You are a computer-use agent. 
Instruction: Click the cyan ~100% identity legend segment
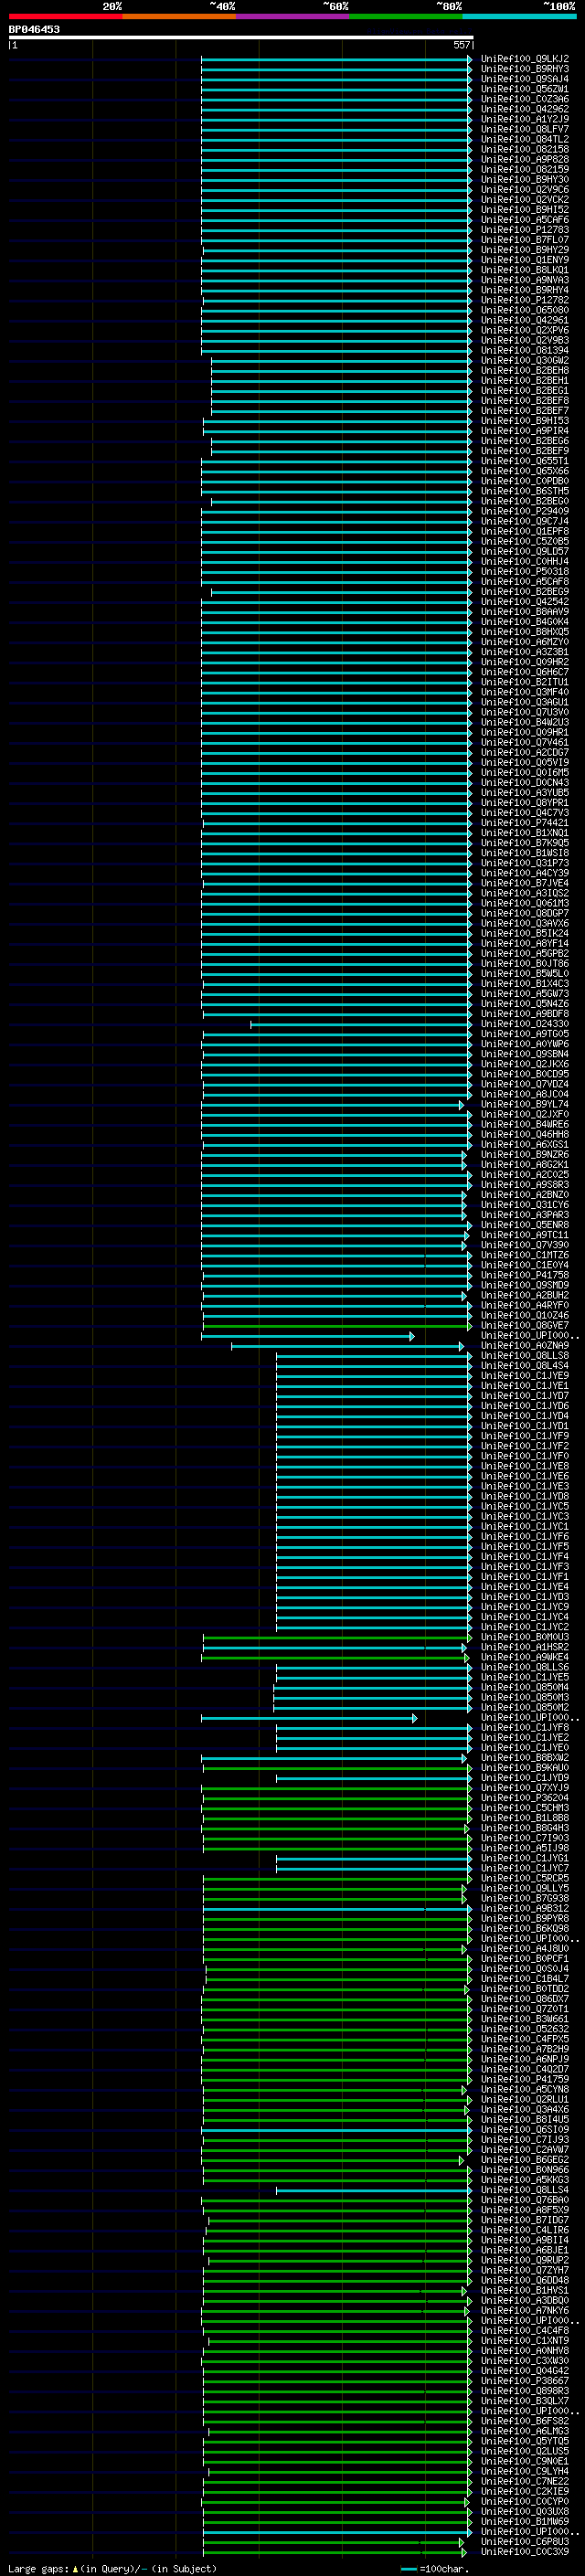(520, 16)
